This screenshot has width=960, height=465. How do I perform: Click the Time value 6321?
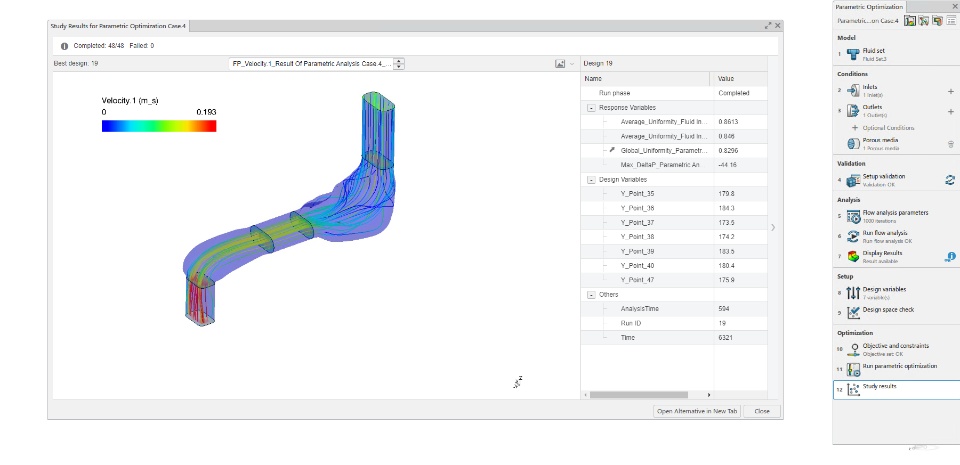[x=726, y=338]
